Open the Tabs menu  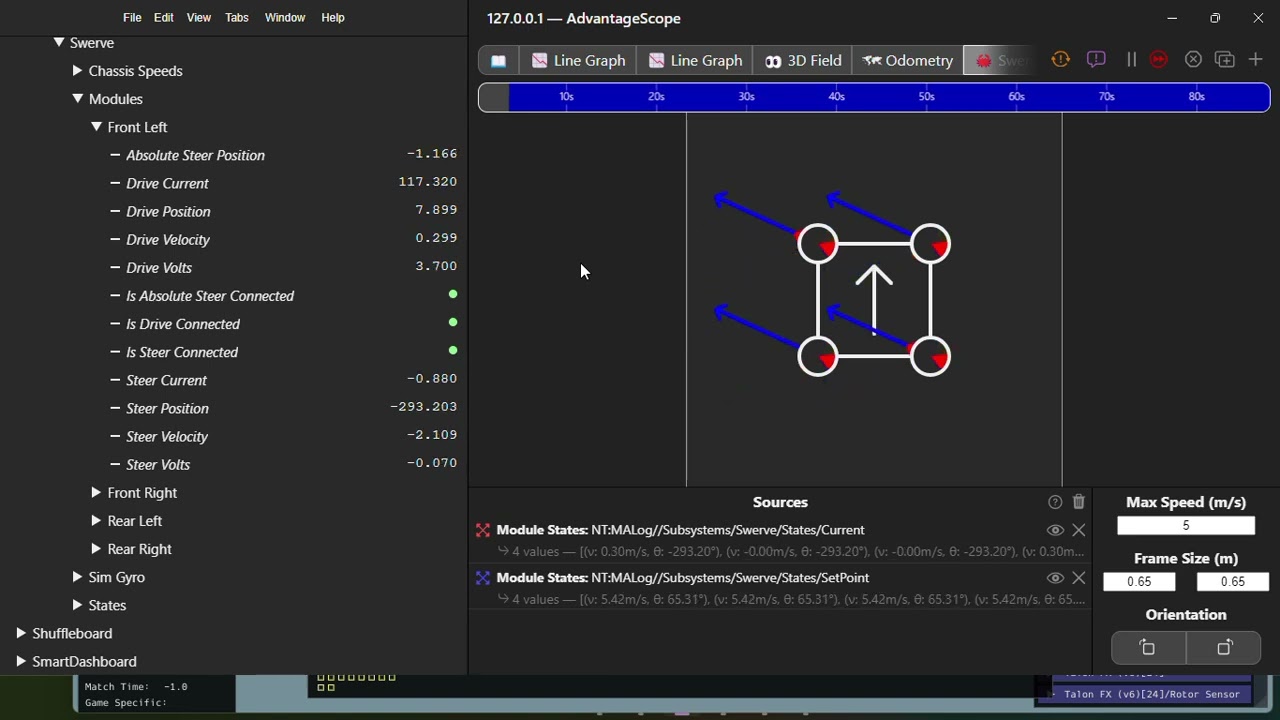point(237,18)
